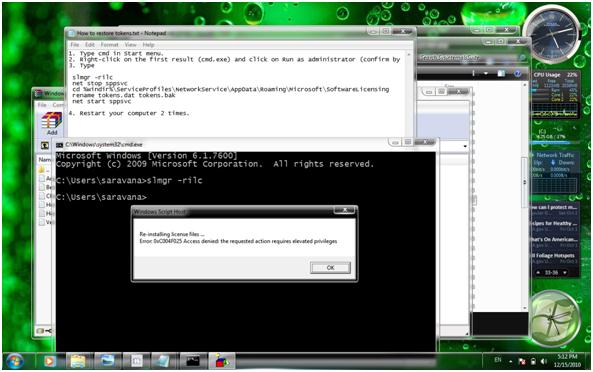Open the Format menu in Notepad
The width and height of the screenshot is (593, 372).
pyautogui.click(x=109, y=45)
